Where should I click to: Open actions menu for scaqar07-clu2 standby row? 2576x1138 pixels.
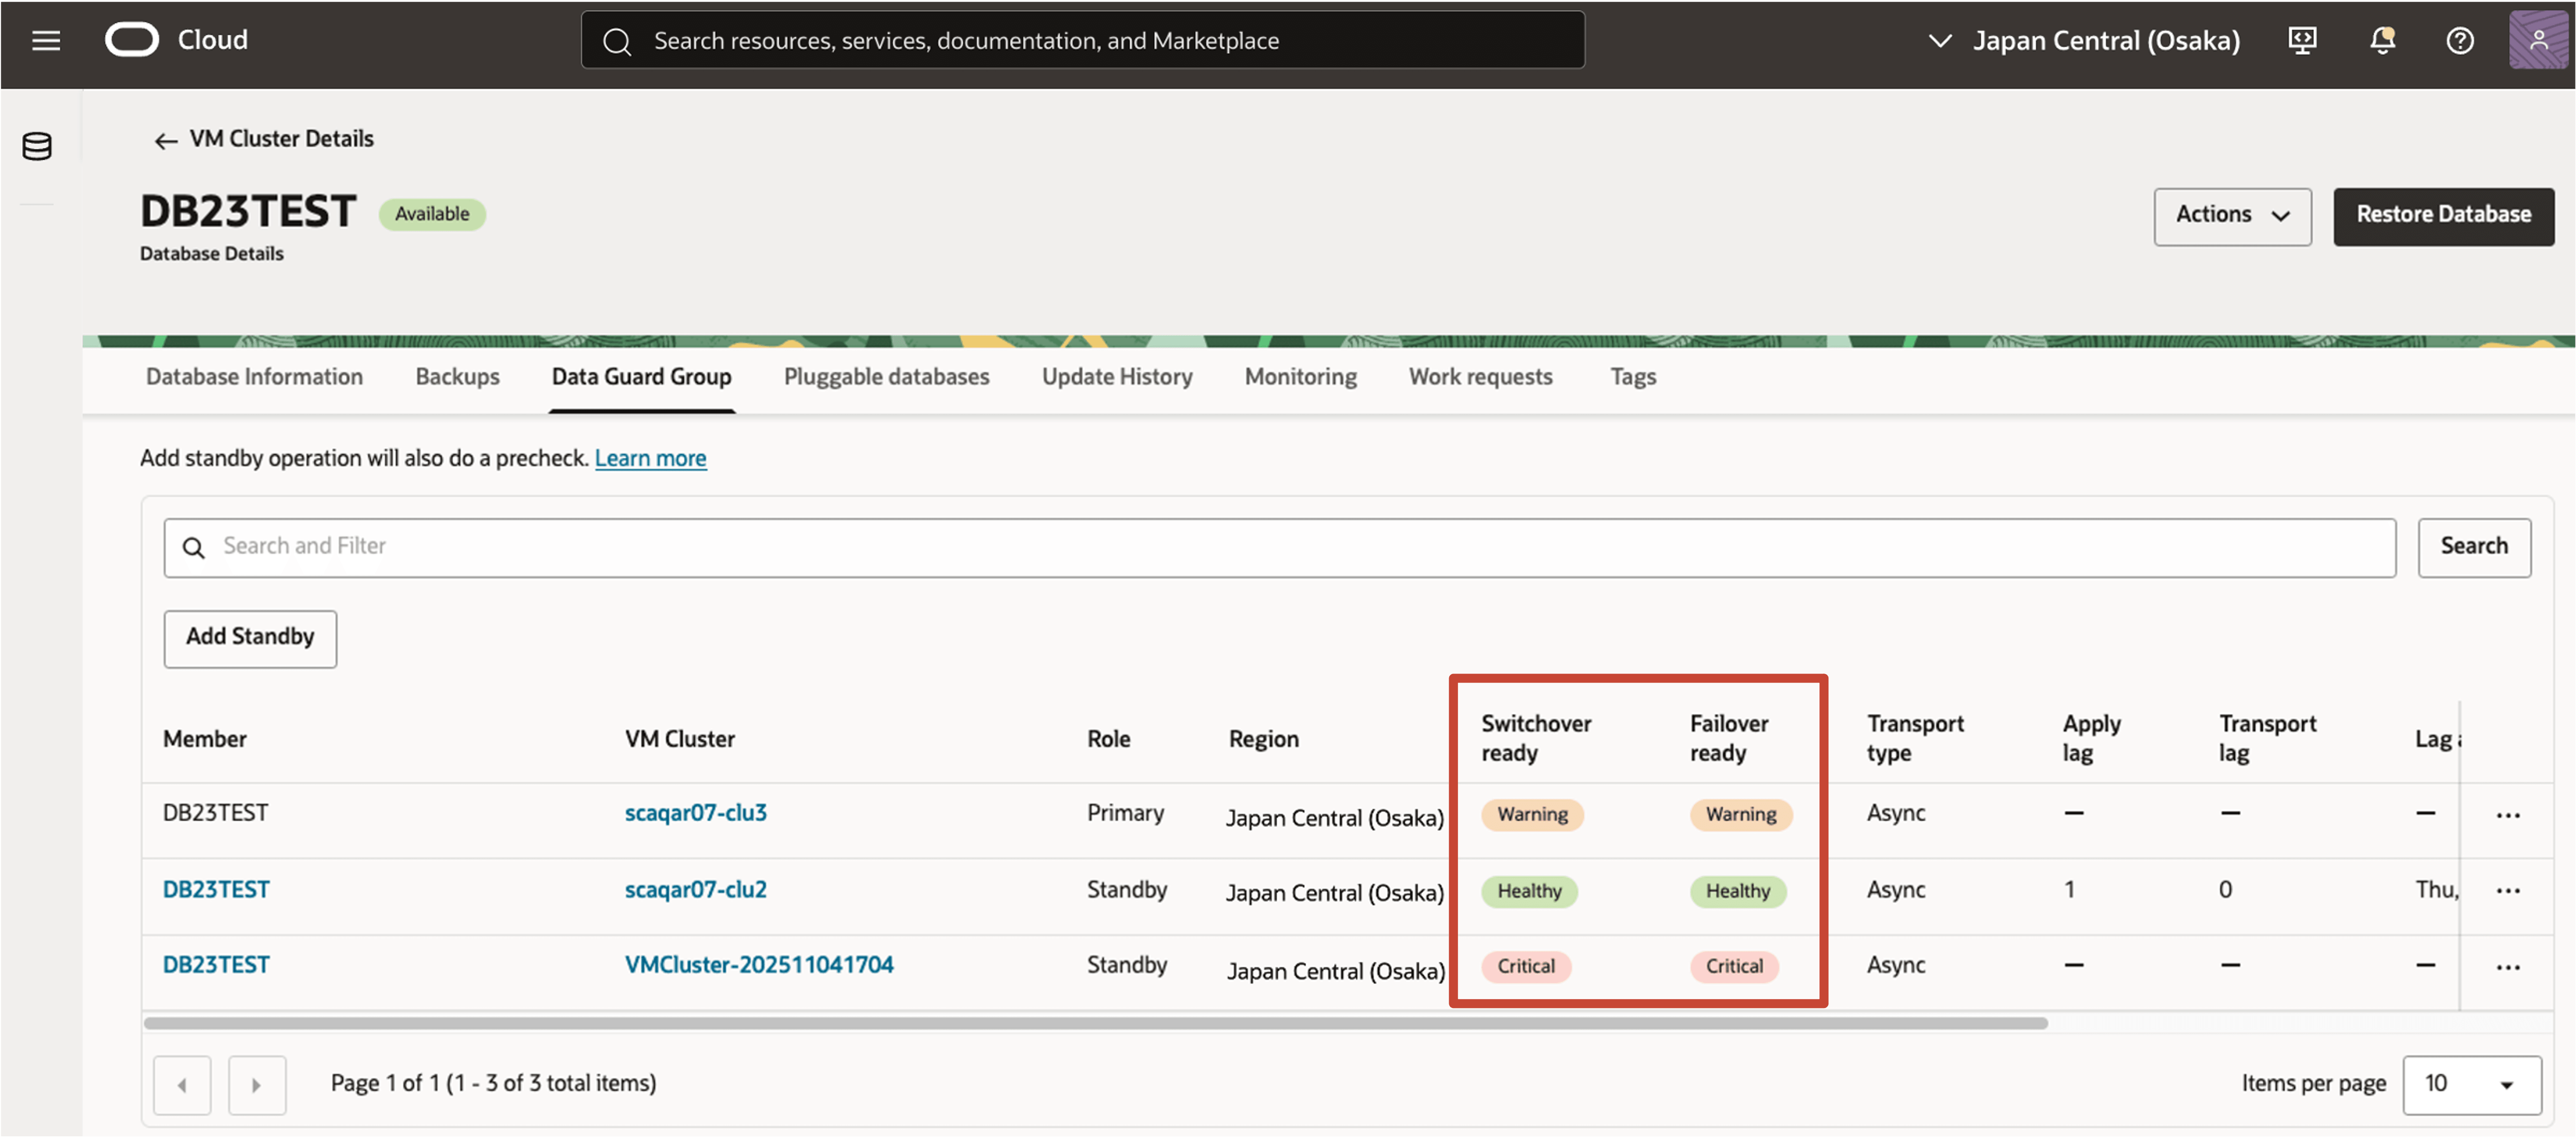(2507, 890)
